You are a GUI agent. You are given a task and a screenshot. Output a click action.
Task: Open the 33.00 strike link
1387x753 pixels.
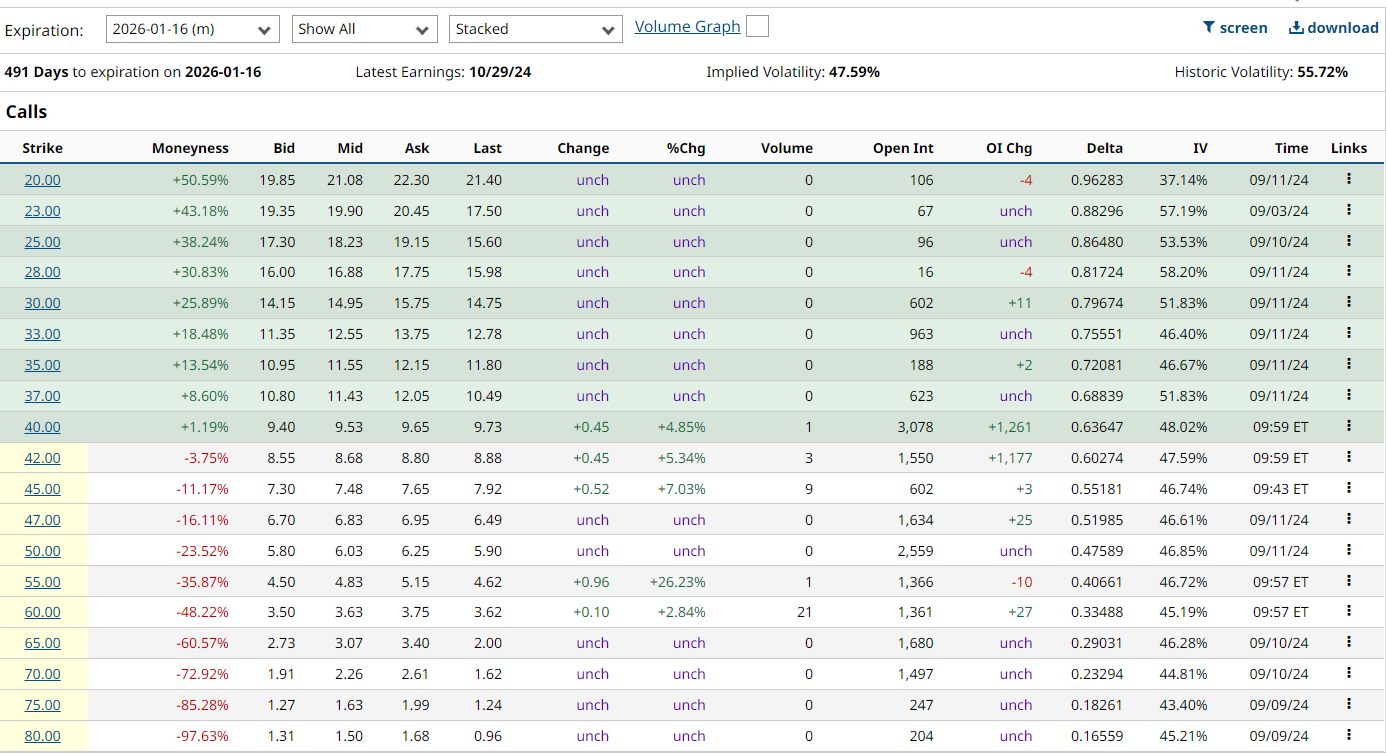42,334
